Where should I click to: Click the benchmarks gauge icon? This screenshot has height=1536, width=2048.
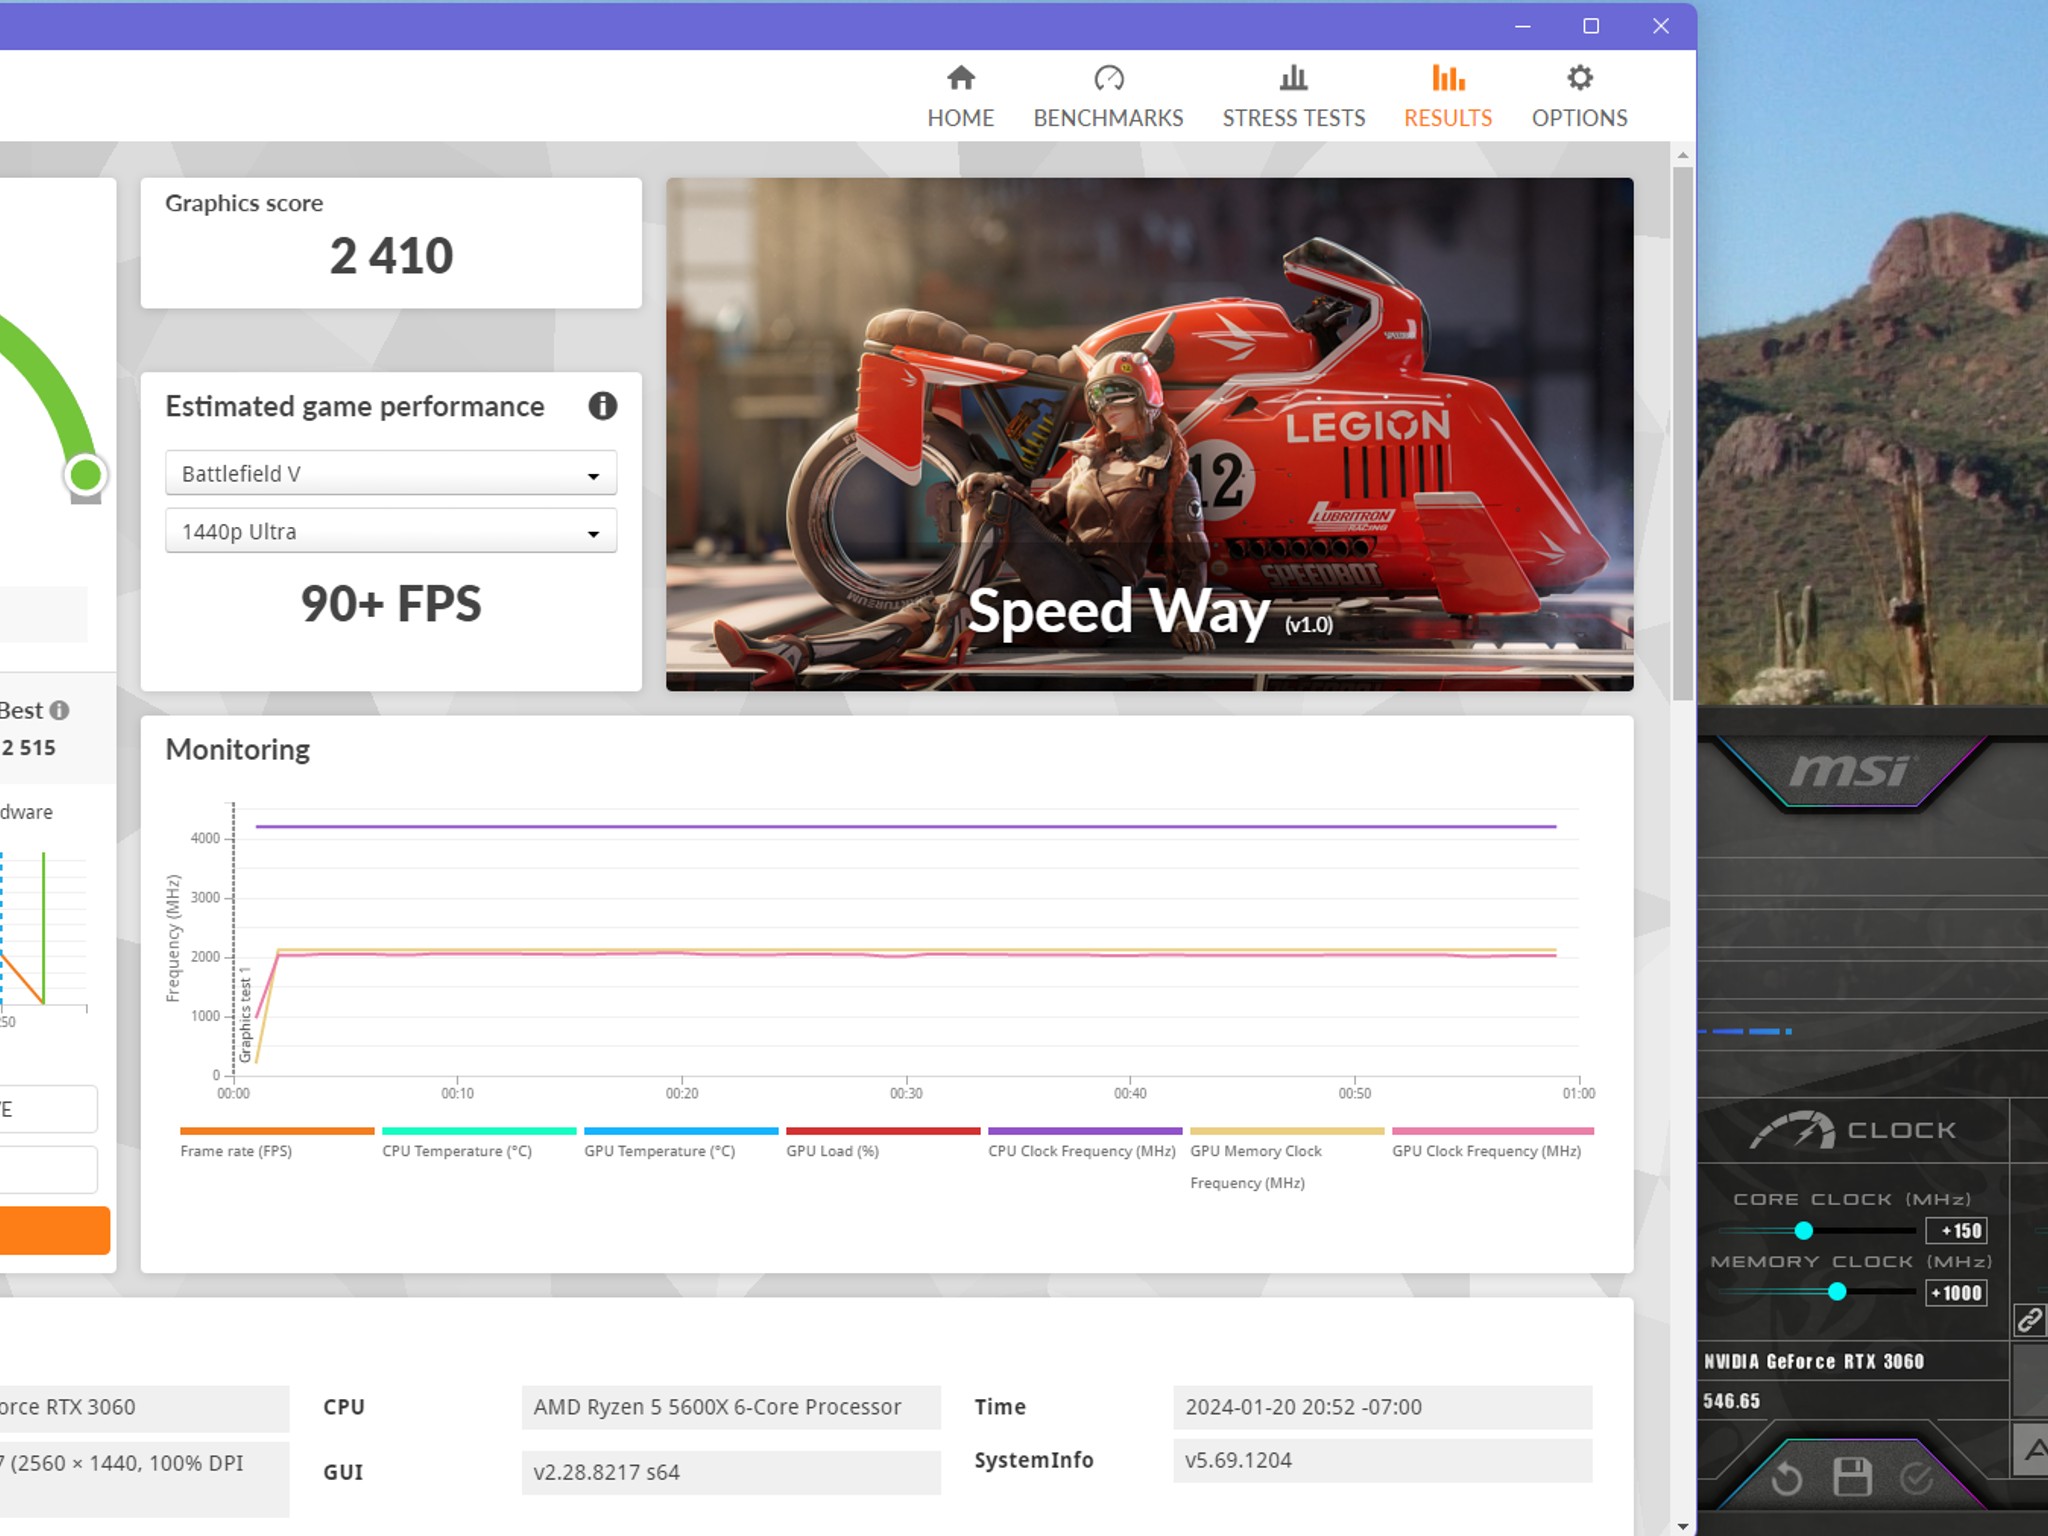[x=1109, y=77]
